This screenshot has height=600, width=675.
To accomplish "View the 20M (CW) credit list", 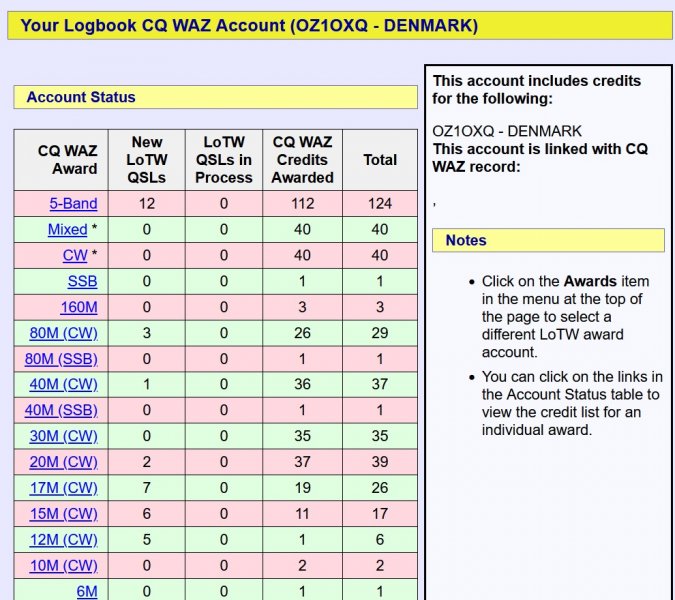I will coord(63,462).
